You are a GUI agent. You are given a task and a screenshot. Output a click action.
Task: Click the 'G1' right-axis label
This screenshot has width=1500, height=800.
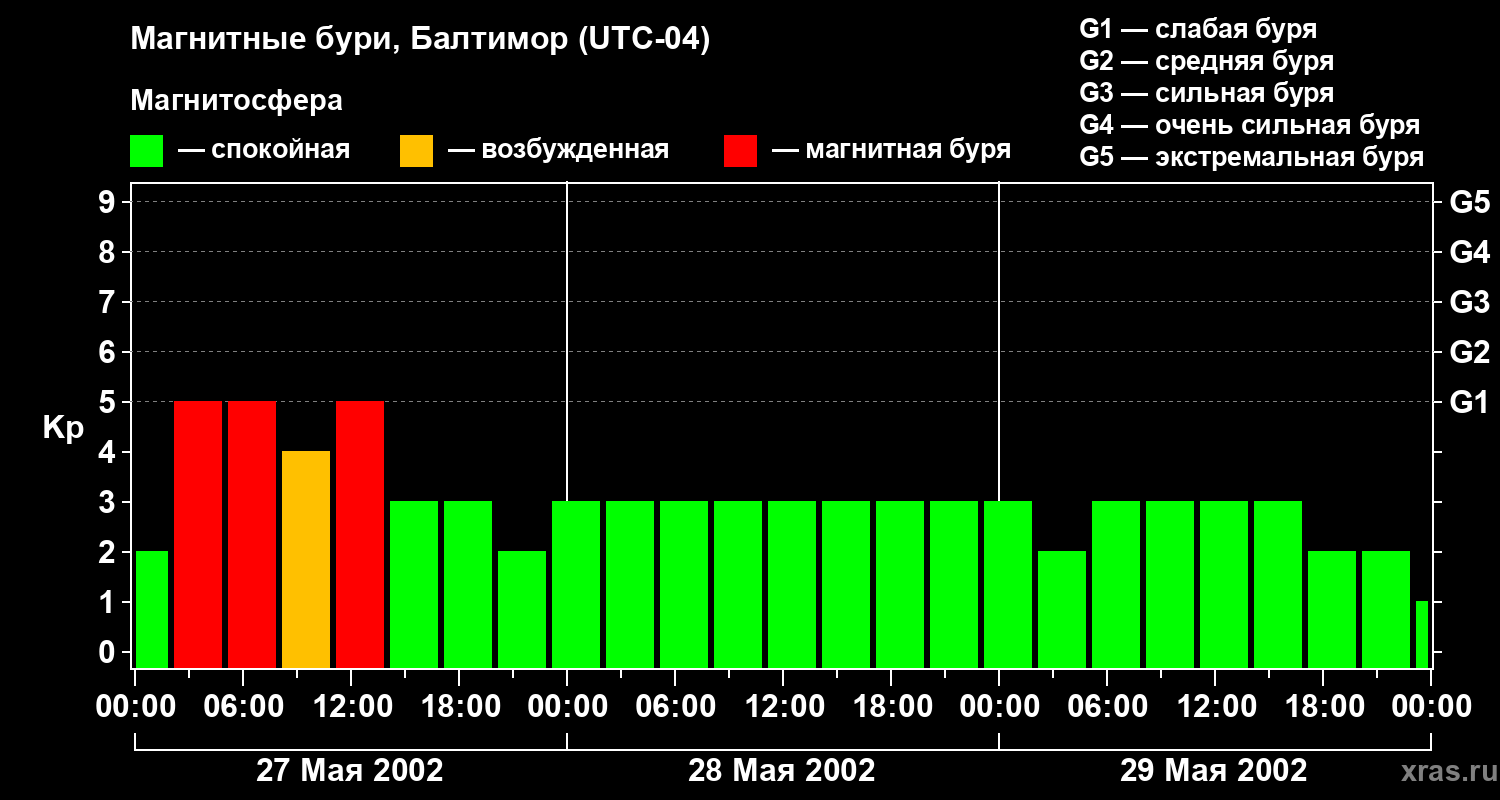pyautogui.click(x=1470, y=402)
